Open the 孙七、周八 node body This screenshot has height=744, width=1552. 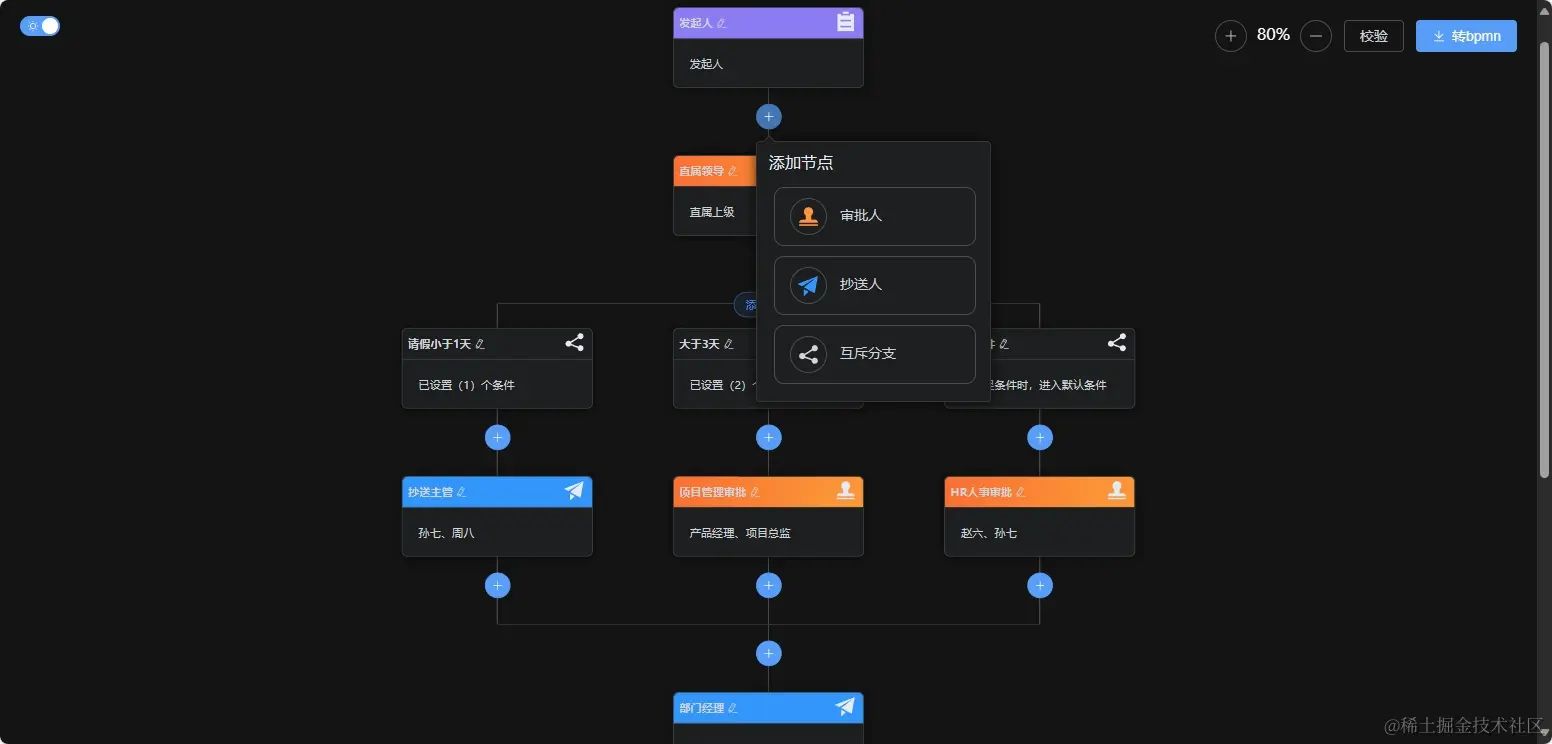tap(497, 533)
